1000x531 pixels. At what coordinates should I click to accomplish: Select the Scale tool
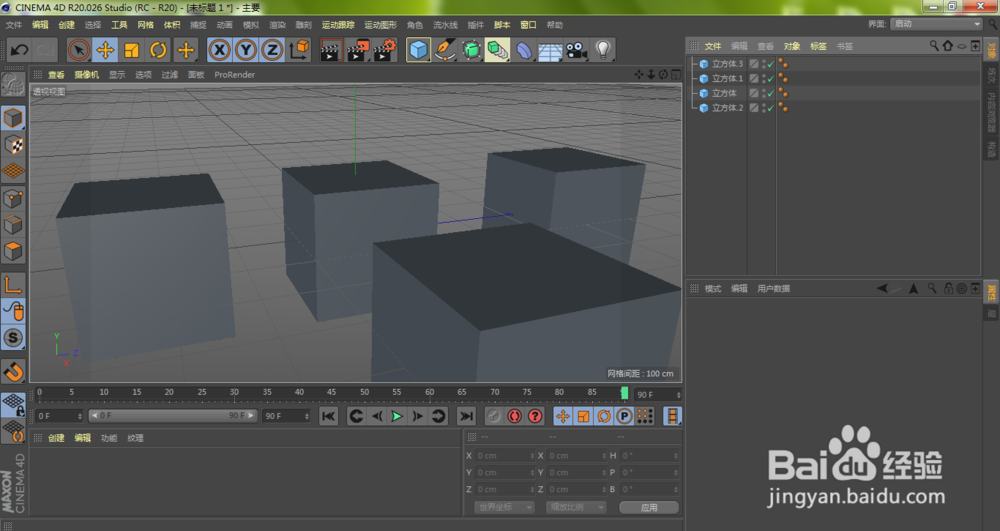pyautogui.click(x=131, y=50)
